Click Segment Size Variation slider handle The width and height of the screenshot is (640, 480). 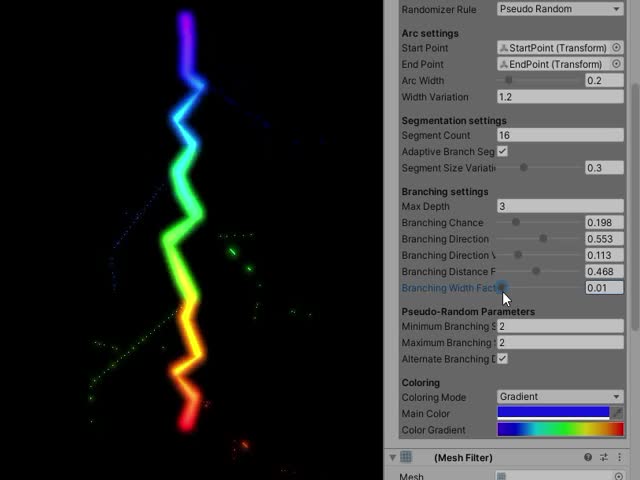click(x=524, y=168)
